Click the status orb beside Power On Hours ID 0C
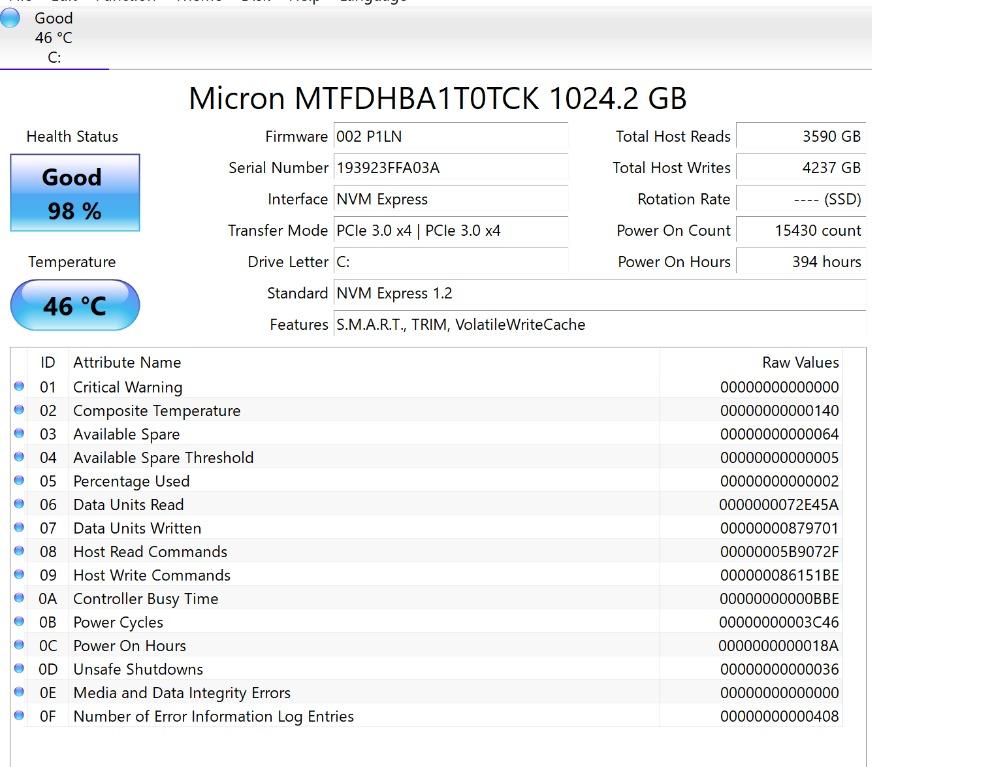This screenshot has width=1003, height=767. pos(19,645)
